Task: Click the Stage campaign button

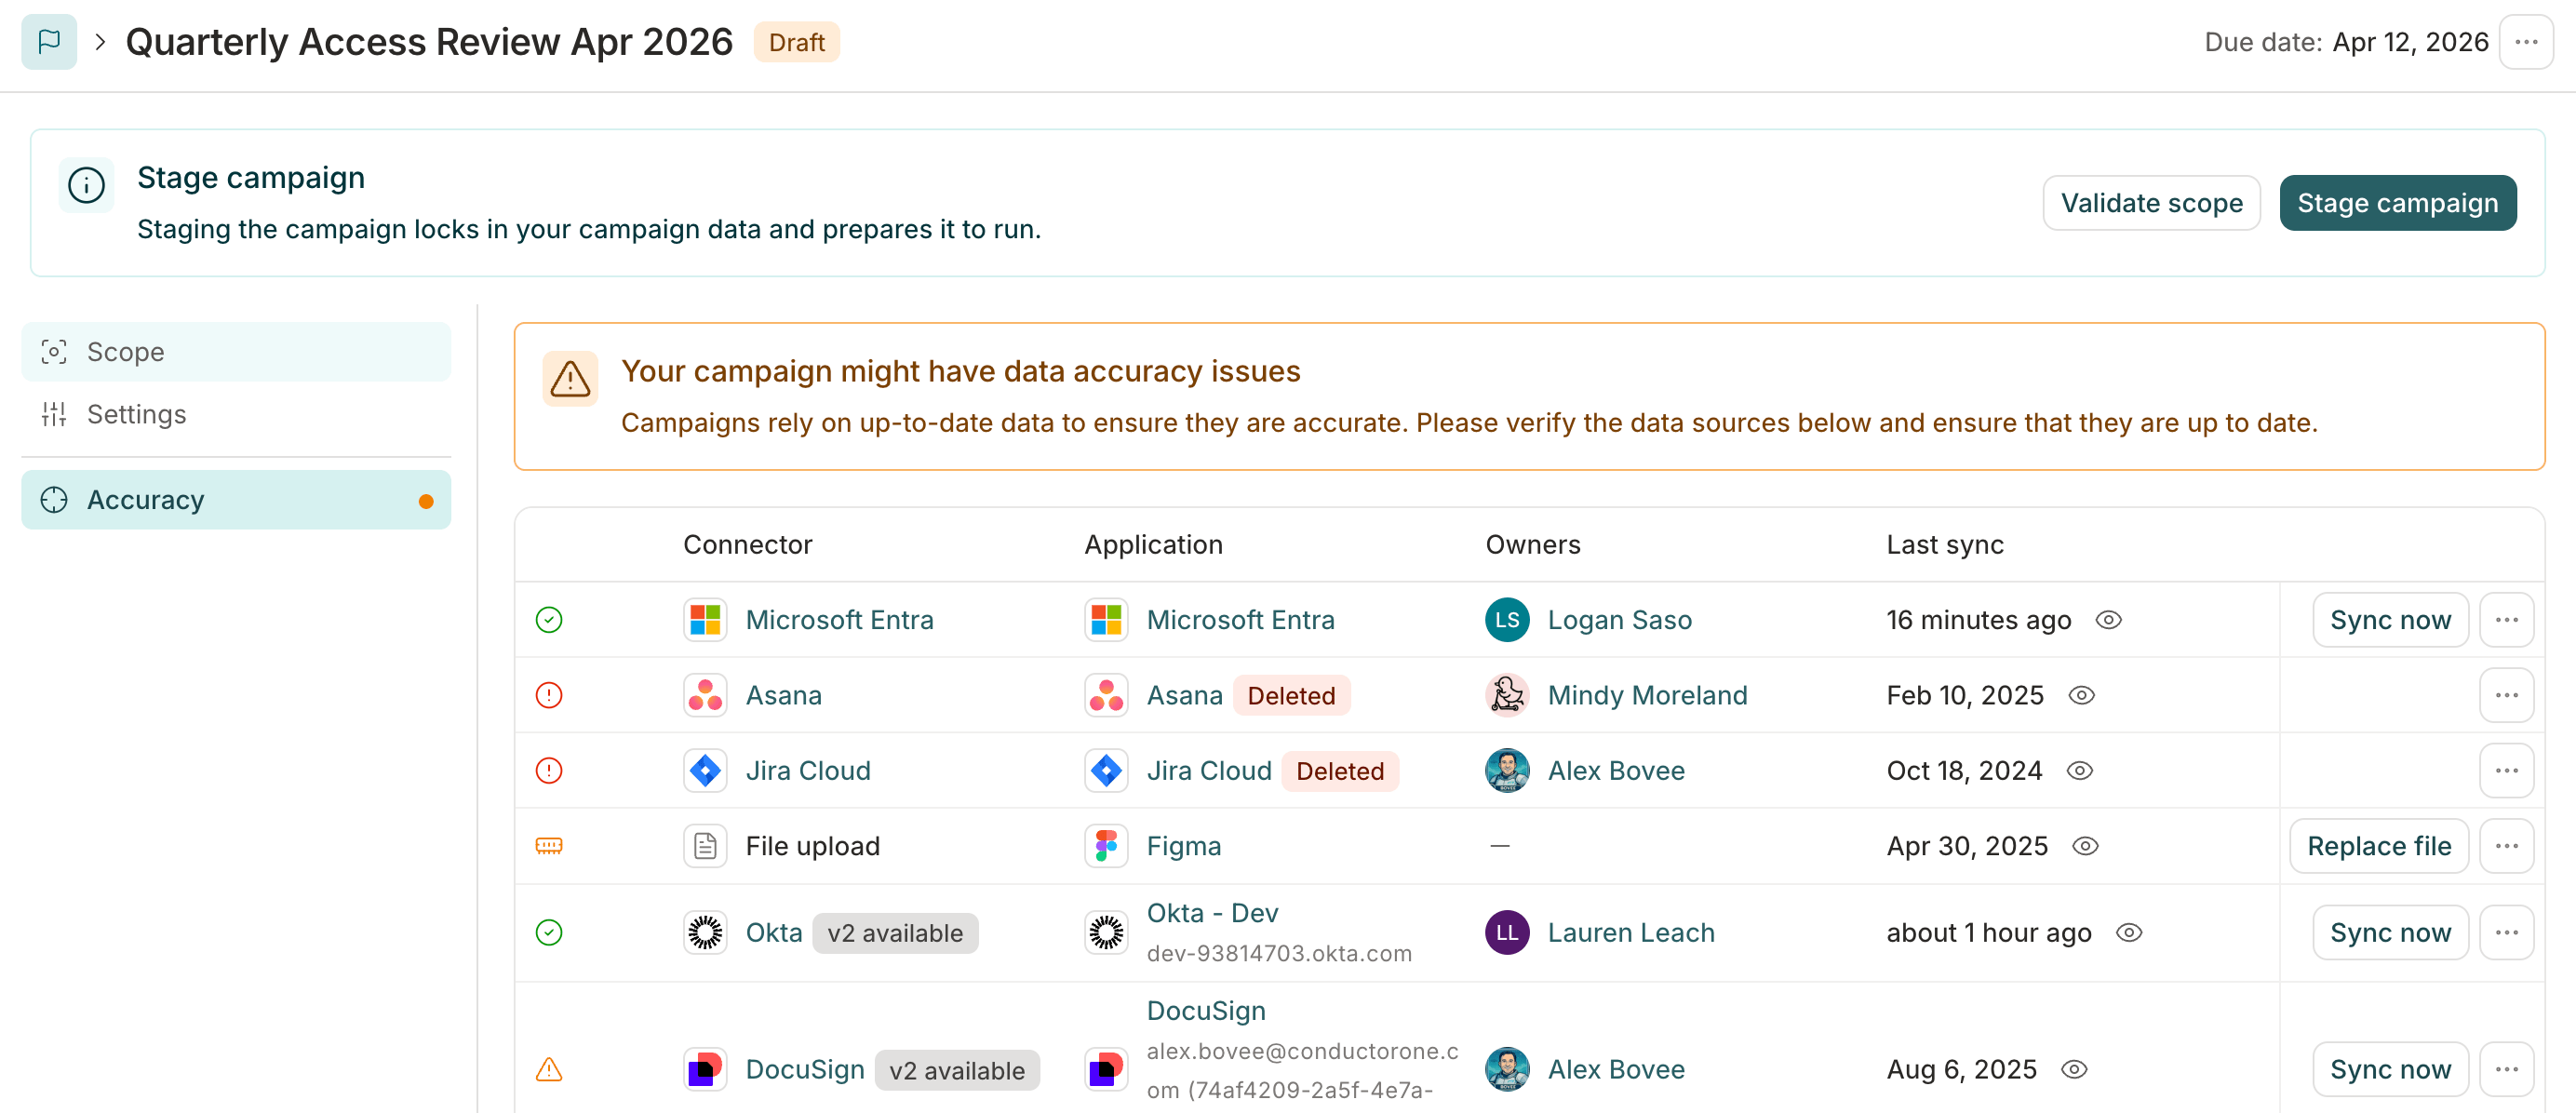Action: (x=2397, y=203)
